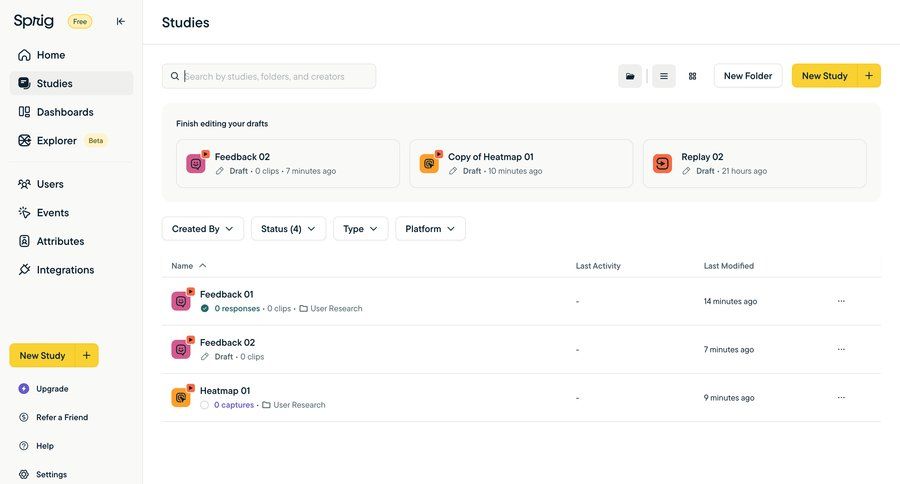The height and width of the screenshot is (484, 900).
Task: Open the Status (4) filter
Action: tap(289, 229)
